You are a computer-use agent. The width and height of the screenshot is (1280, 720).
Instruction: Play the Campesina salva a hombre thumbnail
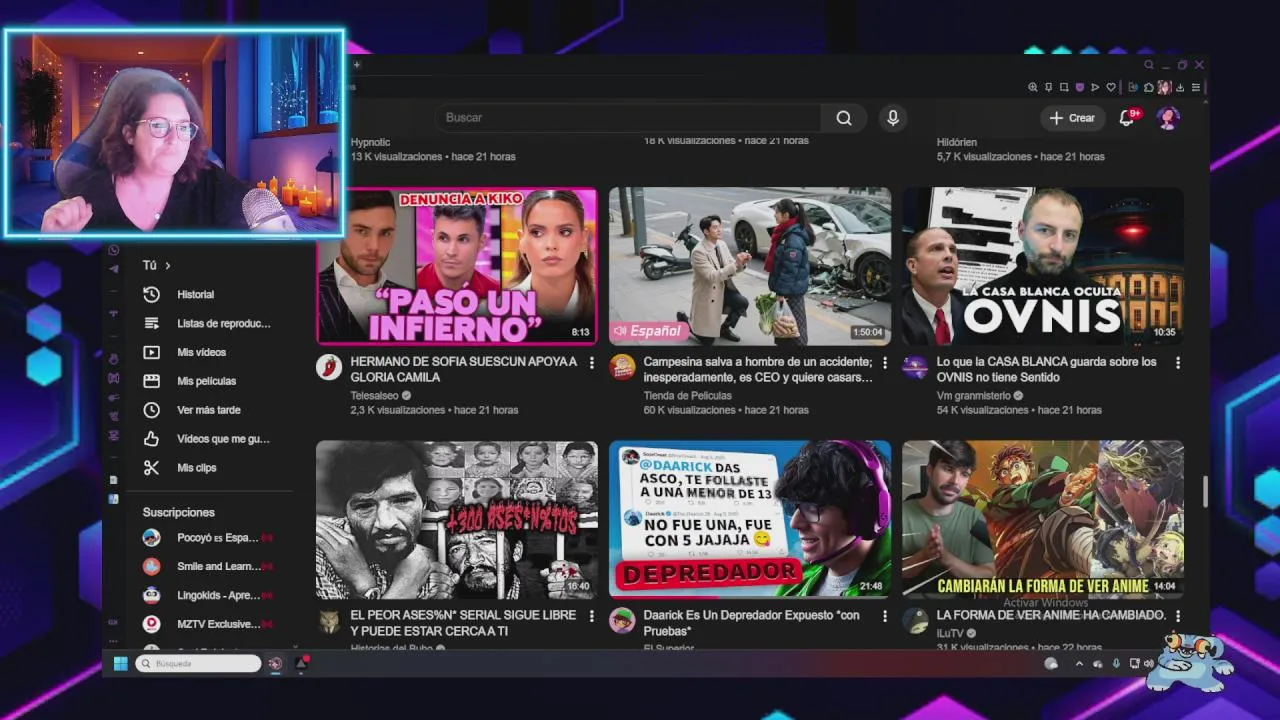pyautogui.click(x=750, y=266)
